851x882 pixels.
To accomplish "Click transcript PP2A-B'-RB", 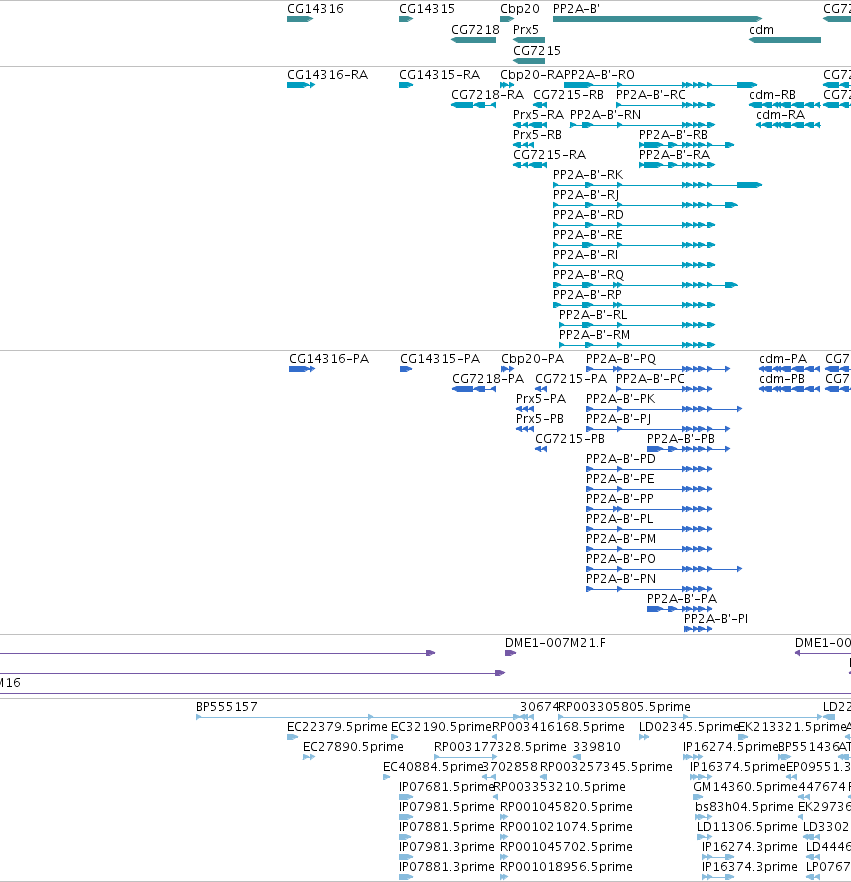I will [673, 135].
